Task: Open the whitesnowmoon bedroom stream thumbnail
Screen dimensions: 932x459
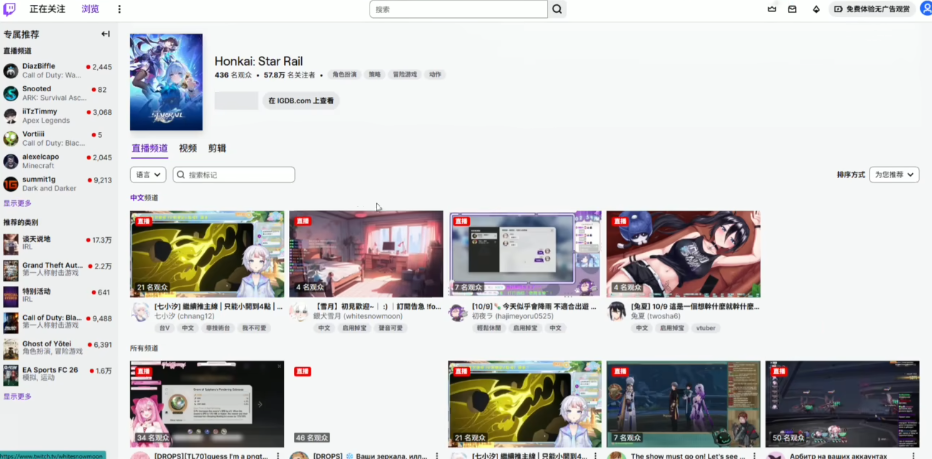Action: click(x=365, y=254)
